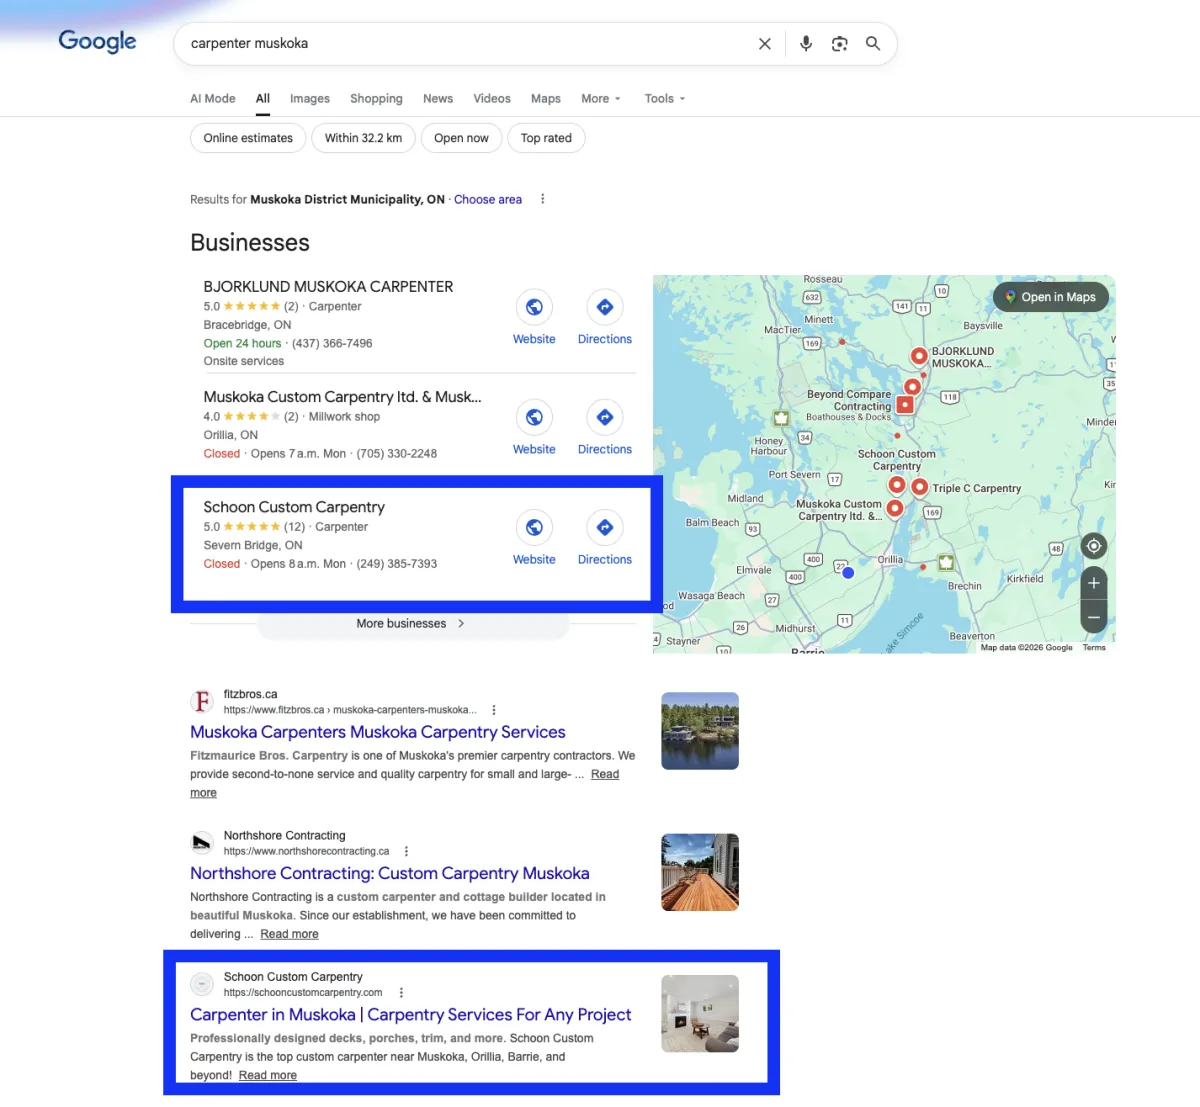
Task: Open the fitzbros.ca result three-dot menu
Action: click(494, 710)
